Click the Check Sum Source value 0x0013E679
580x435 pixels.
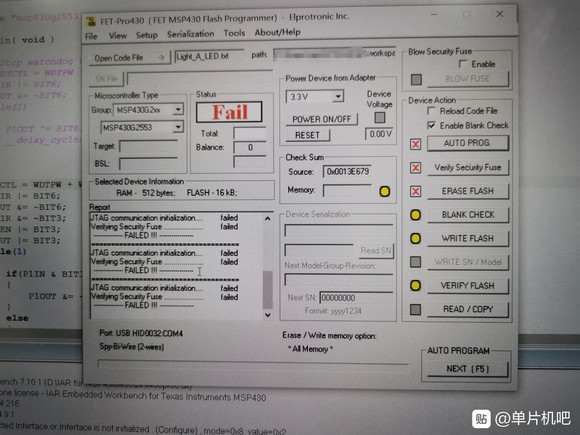[347, 171]
